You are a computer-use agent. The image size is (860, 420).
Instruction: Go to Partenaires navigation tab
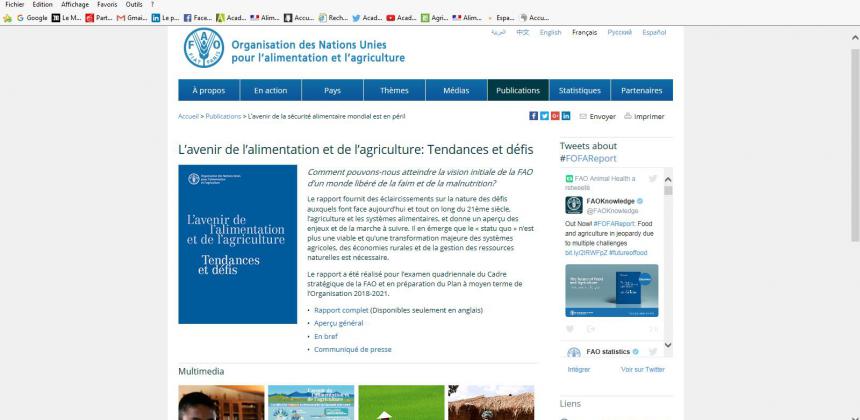(x=642, y=90)
